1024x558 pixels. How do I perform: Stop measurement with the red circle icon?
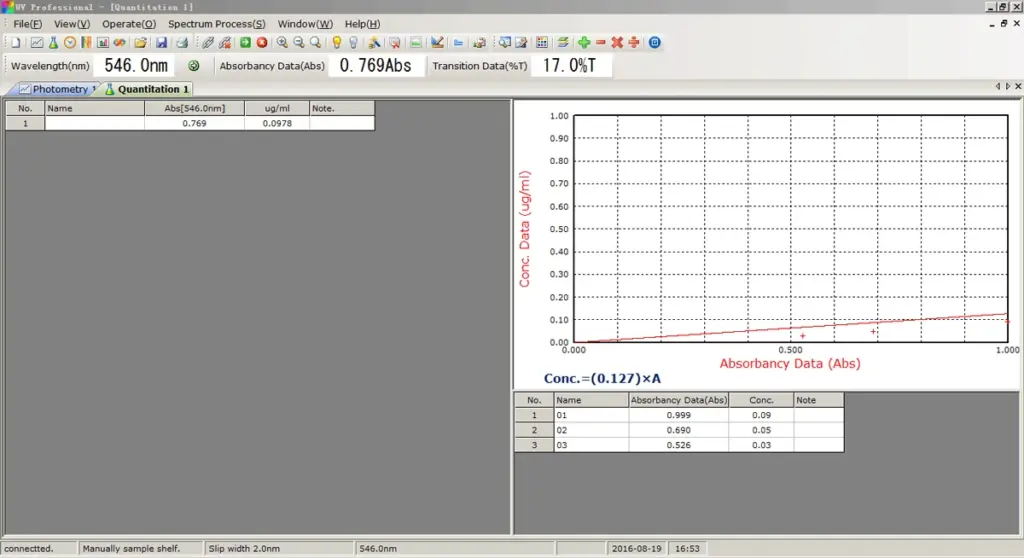(x=262, y=42)
